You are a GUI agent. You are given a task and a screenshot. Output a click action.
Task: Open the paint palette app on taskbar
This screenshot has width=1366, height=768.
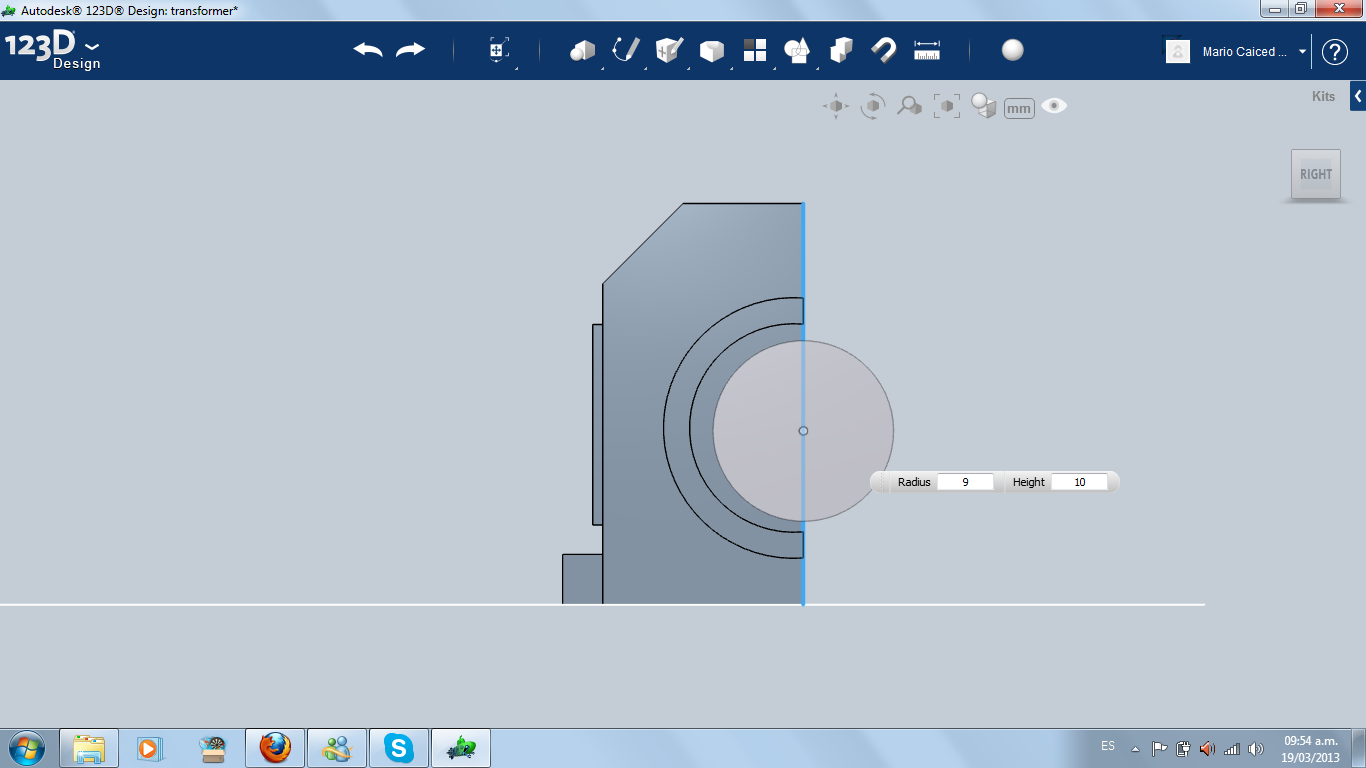(x=212, y=748)
